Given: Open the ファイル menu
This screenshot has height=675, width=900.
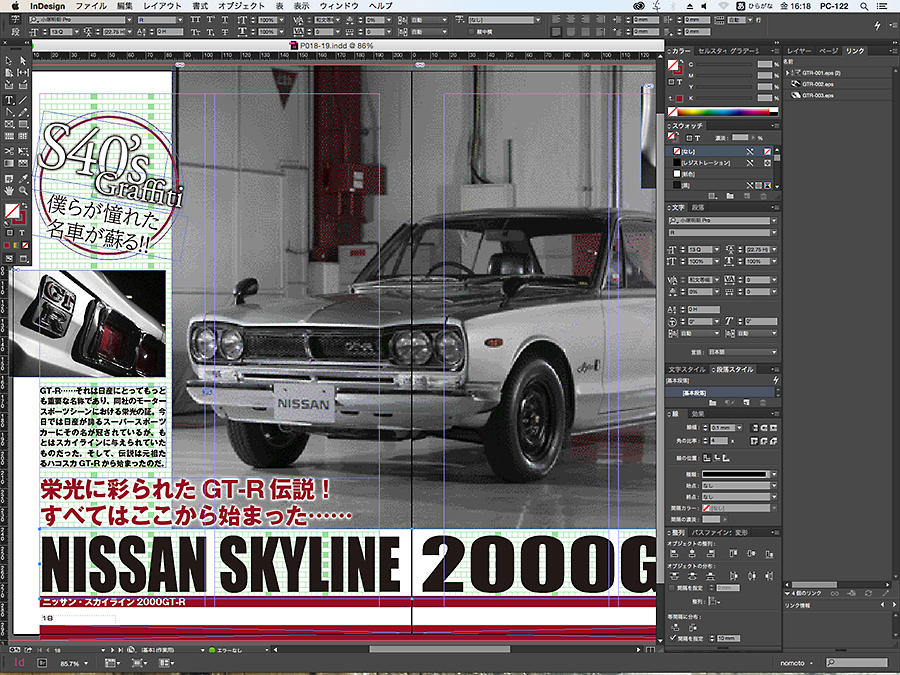Looking at the screenshot, I should click(91, 6).
